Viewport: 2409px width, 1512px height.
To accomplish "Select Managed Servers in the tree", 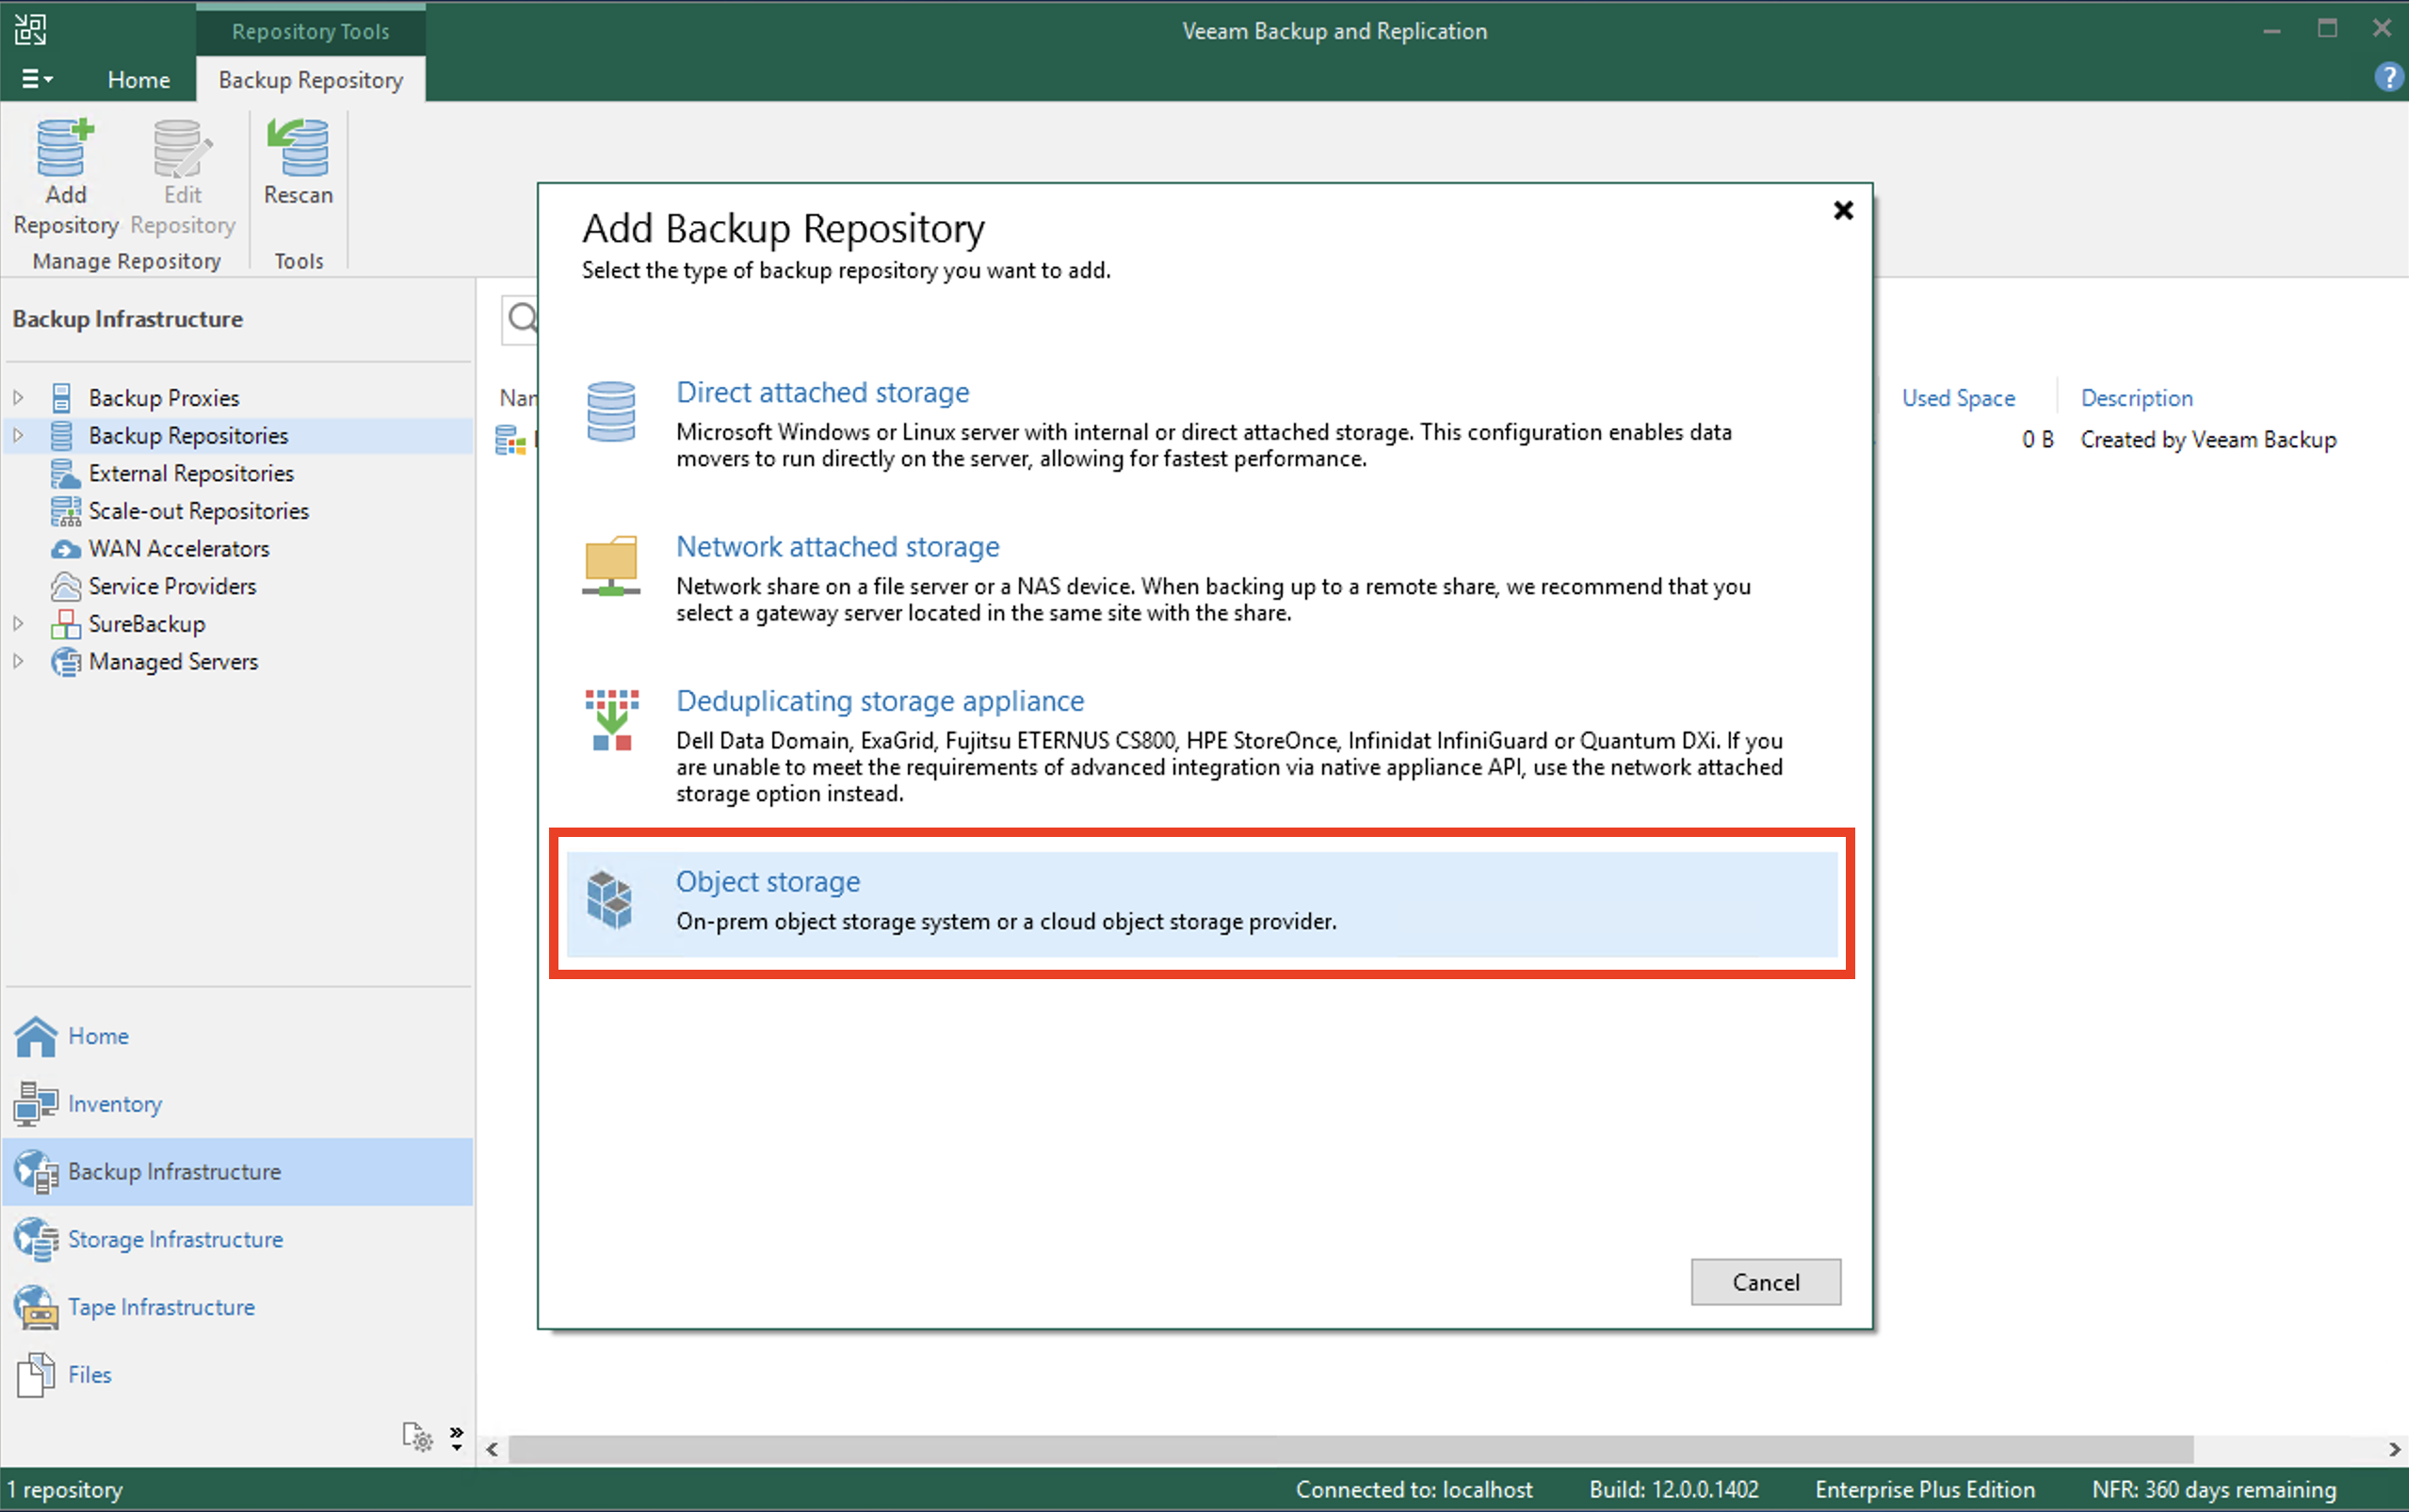I will (173, 661).
